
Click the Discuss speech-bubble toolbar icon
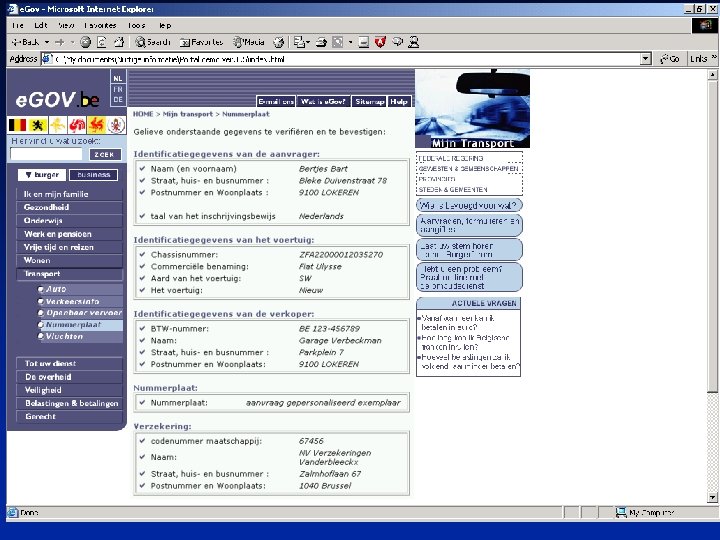[397, 42]
